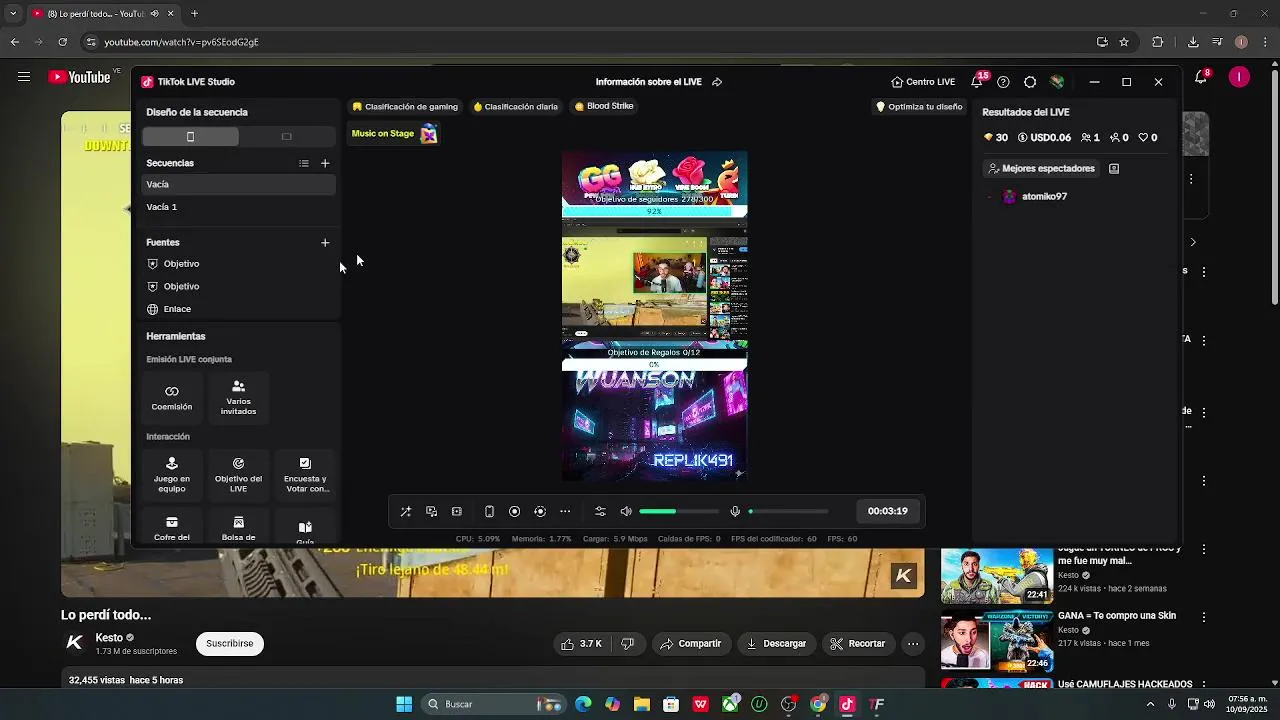Open the Kesto channel name link
Screen dimensions: 1280x720
coord(109,638)
